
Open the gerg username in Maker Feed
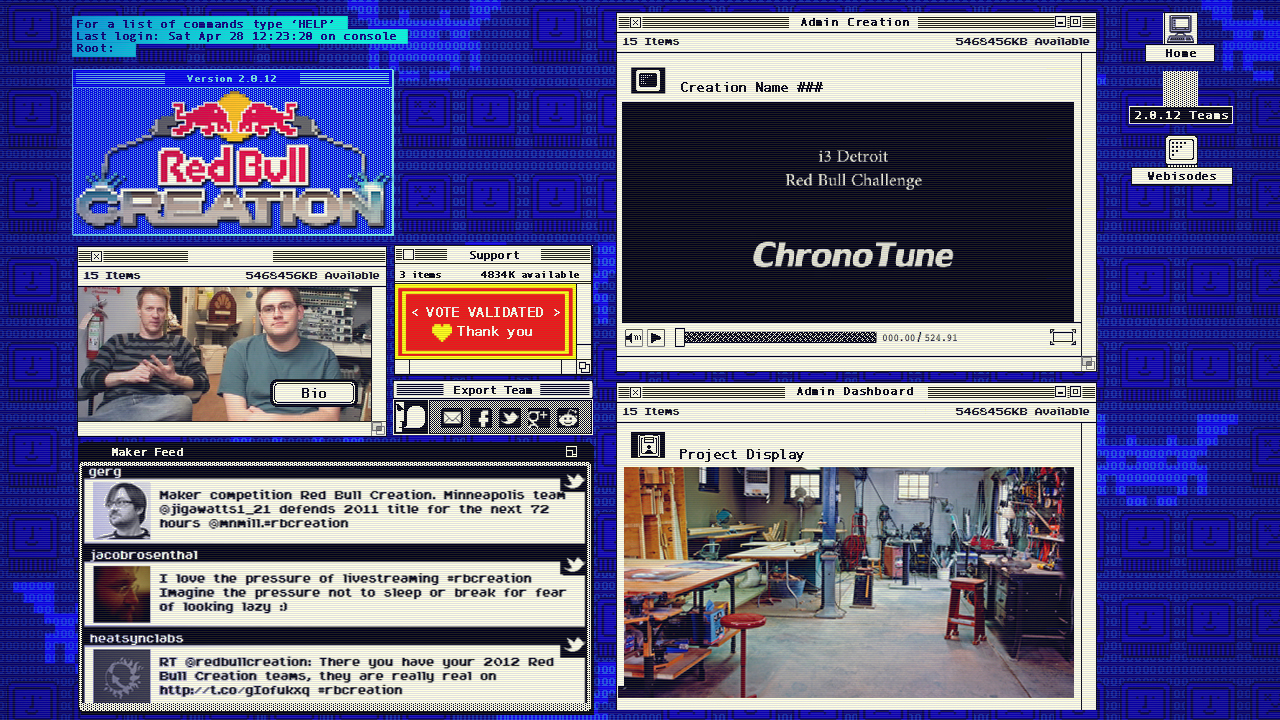click(105, 472)
